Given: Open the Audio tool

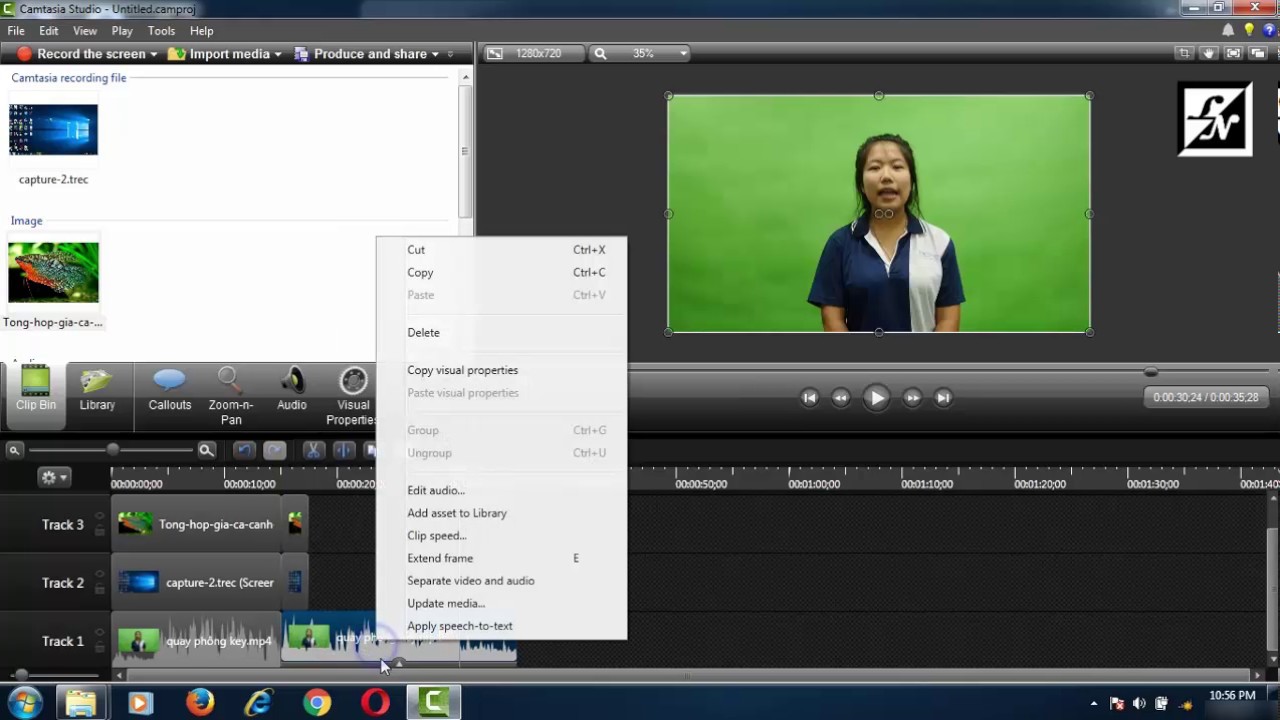Looking at the screenshot, I should pyautogui.click(x=292, y=389).
